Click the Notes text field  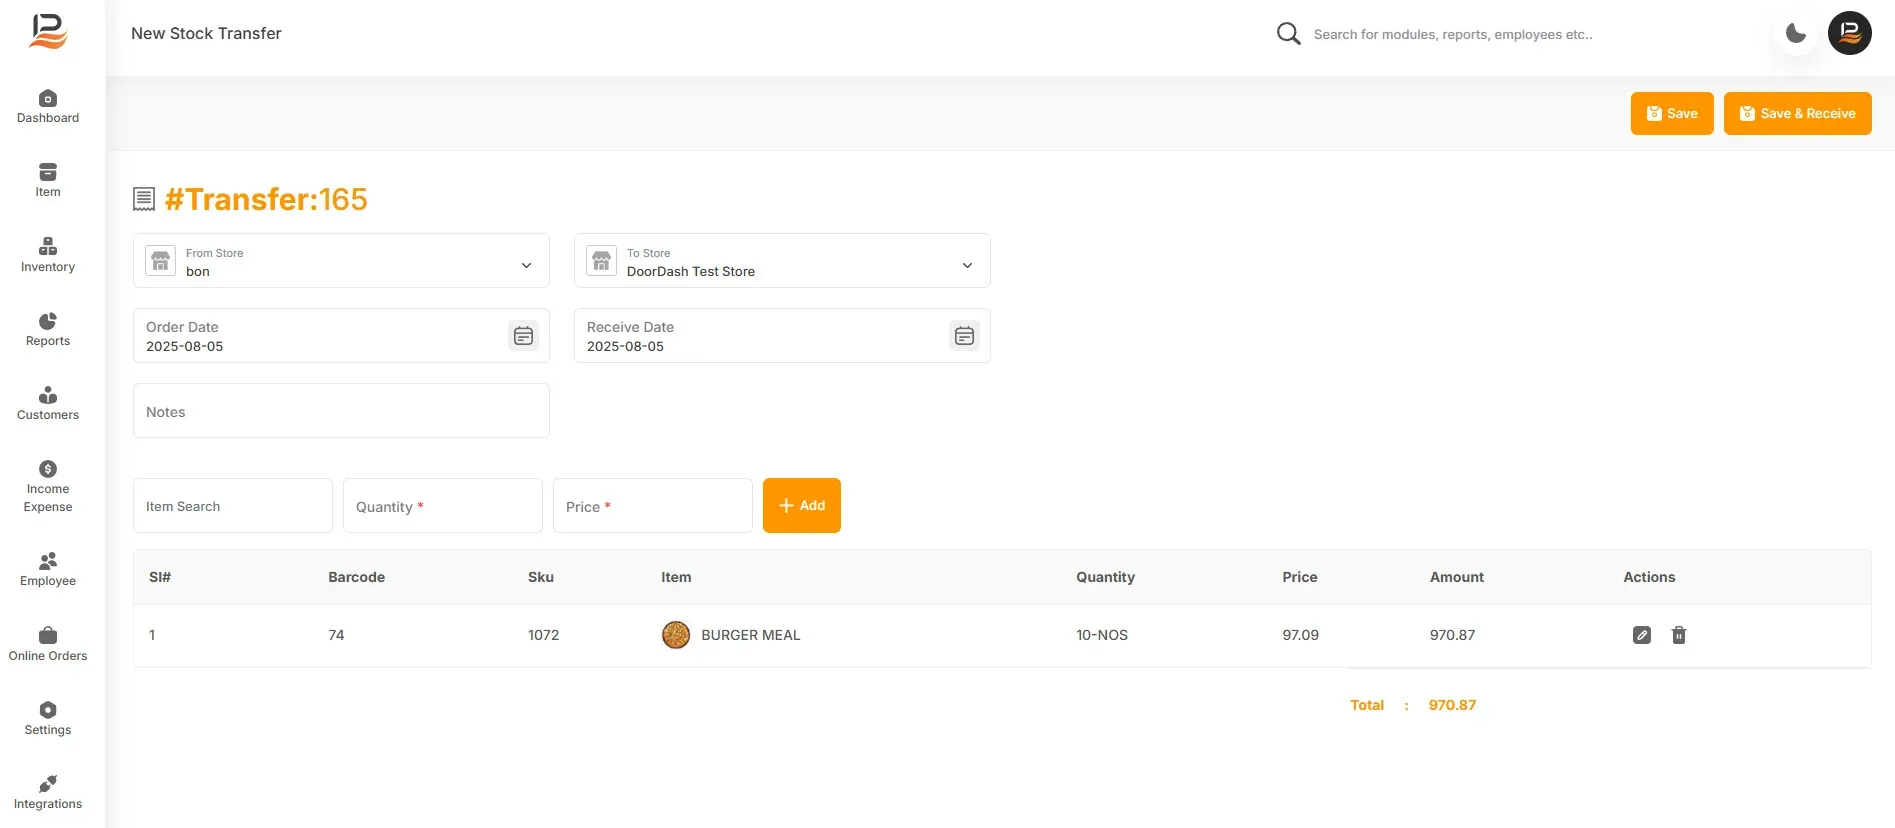click(341, 411)
